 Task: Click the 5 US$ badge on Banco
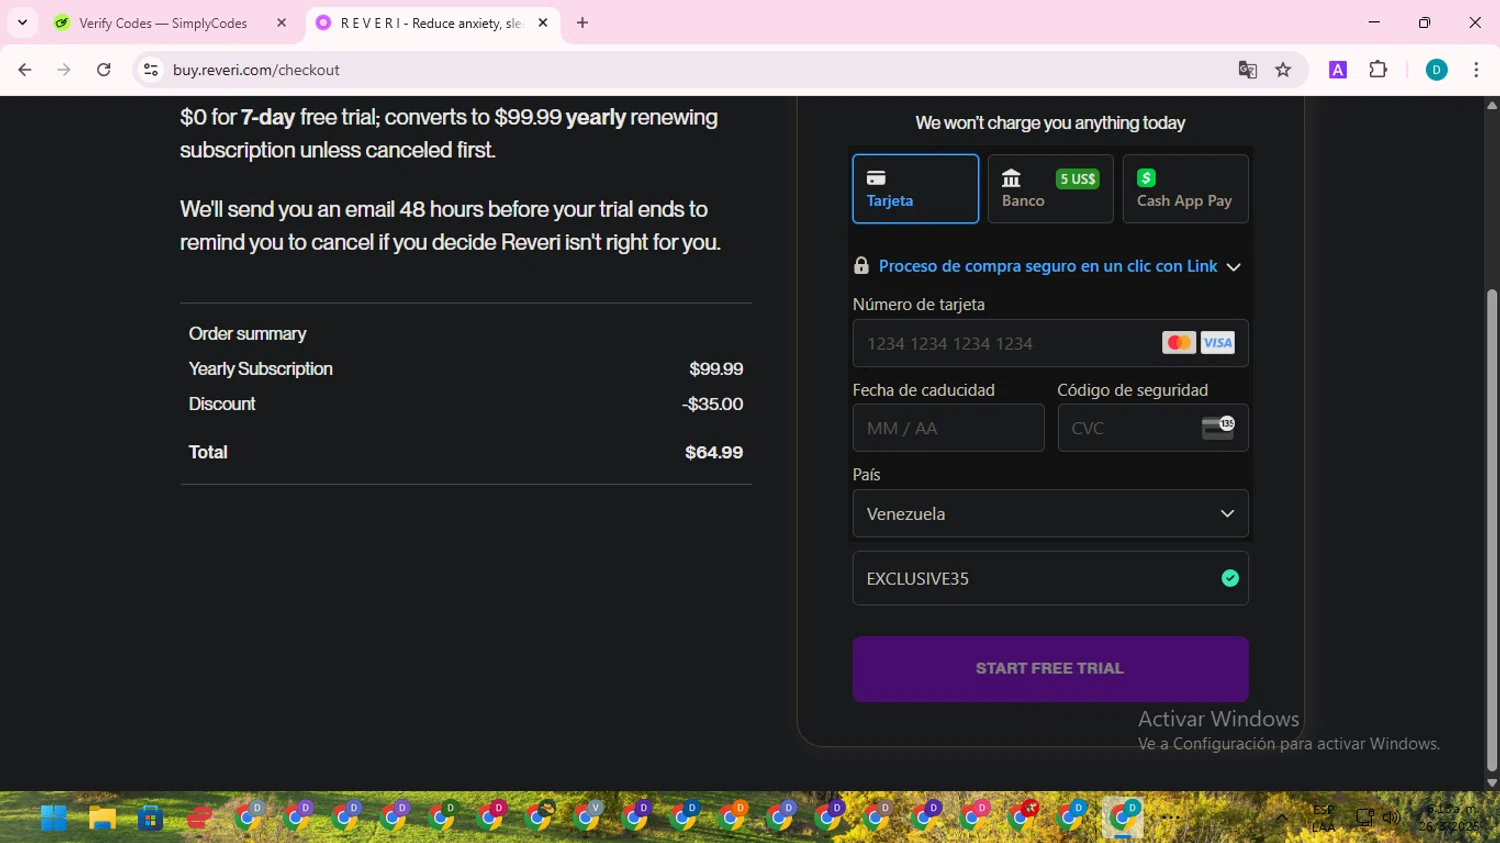coord(1078,179)
